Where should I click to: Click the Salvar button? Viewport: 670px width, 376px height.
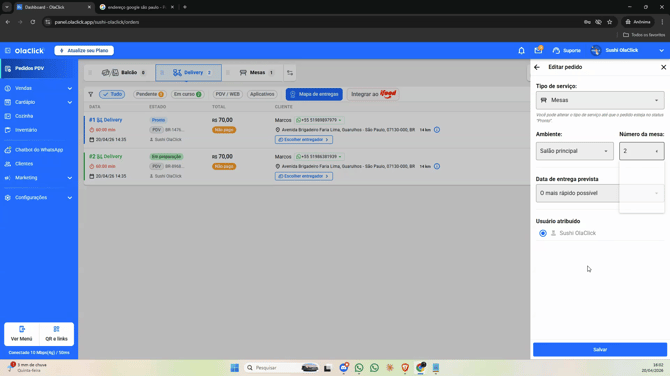pyautogui.click(x=600, y=350)
